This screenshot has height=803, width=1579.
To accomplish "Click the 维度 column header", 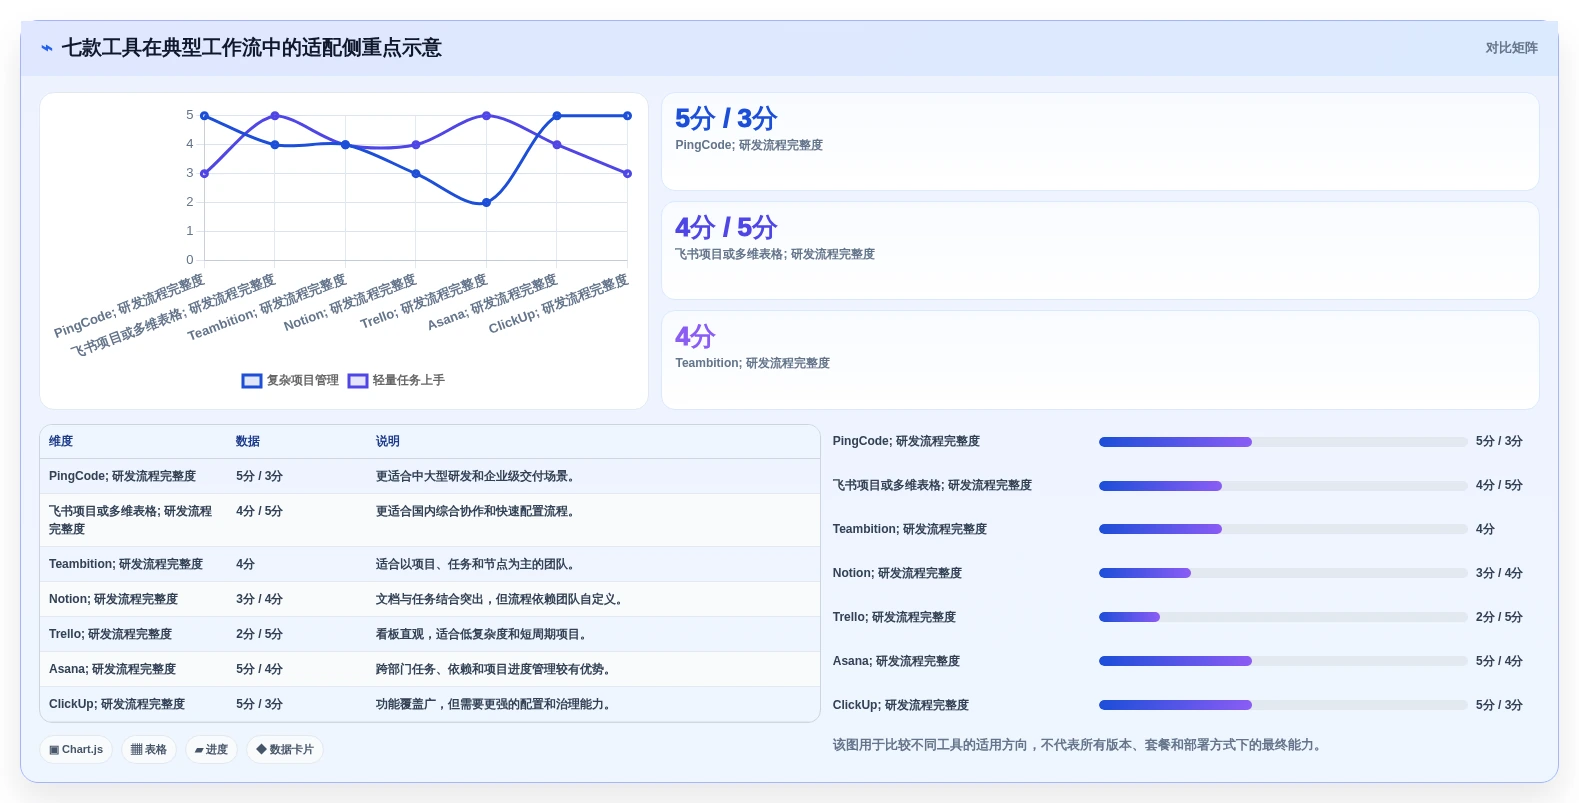I will [61, 441].
